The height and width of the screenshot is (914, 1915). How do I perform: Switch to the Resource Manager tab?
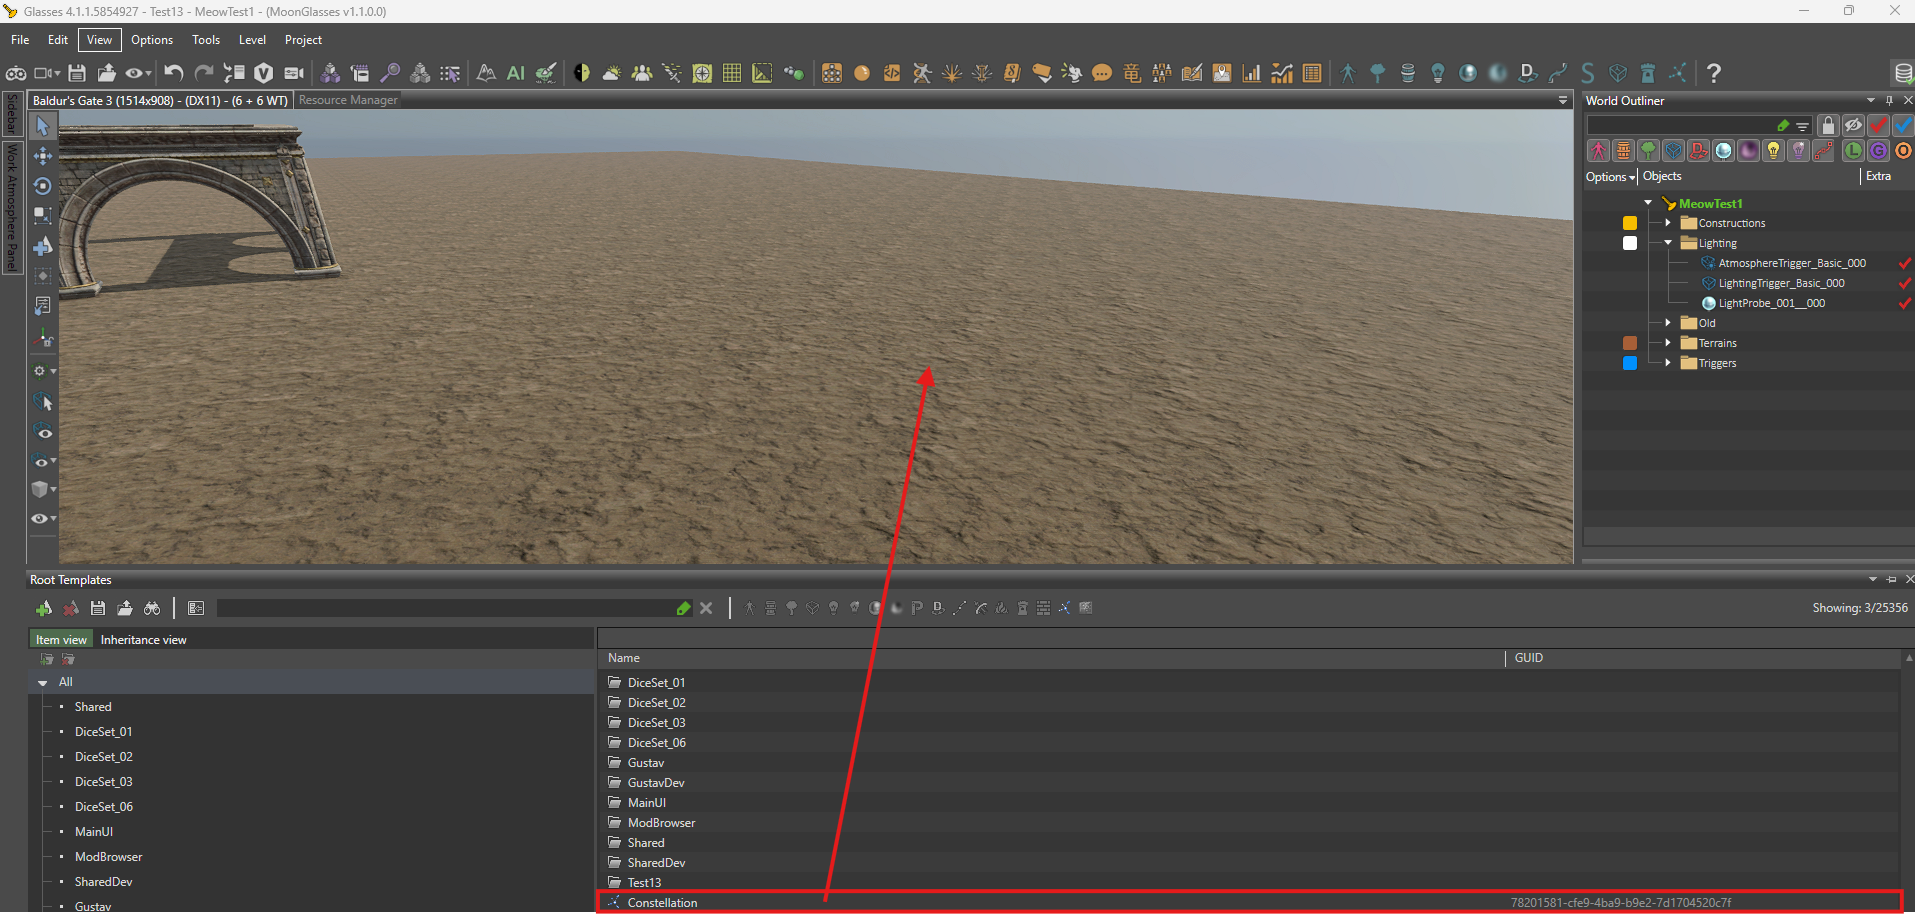348,100
